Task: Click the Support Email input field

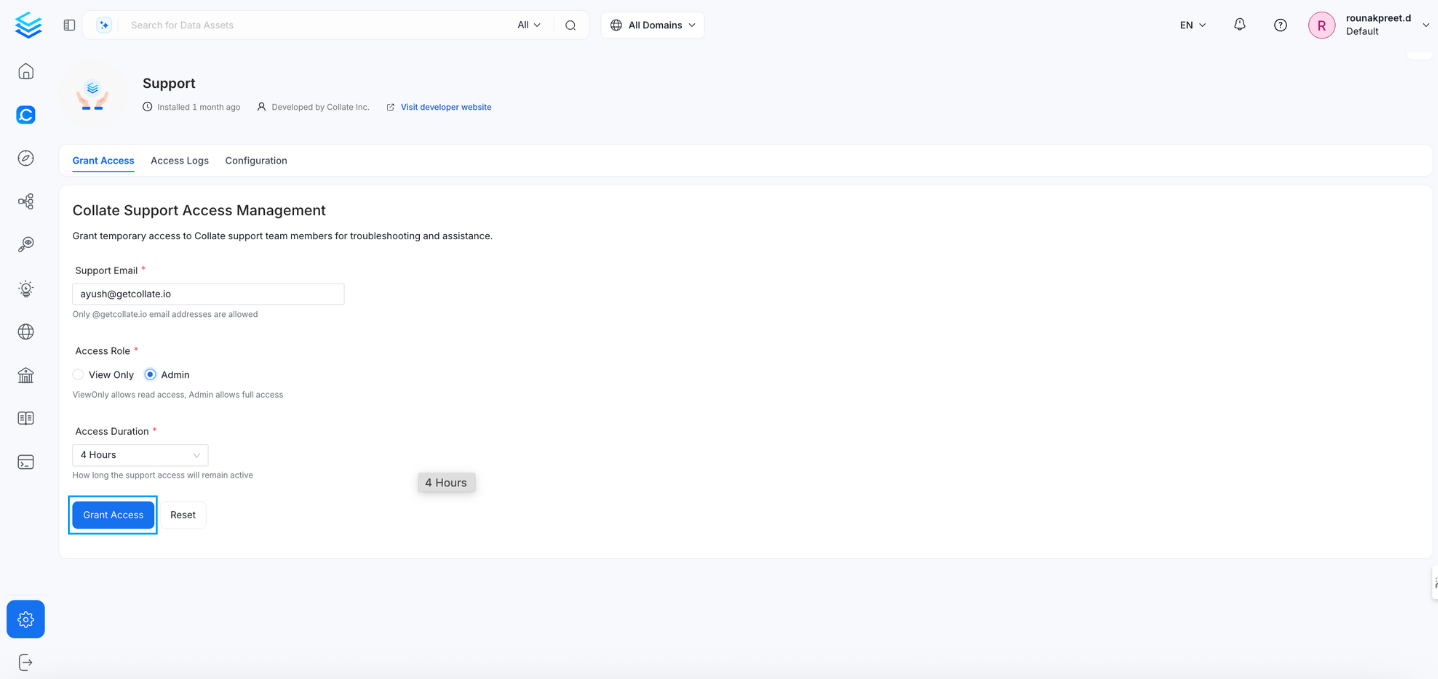Action: (x=208, y=294)
